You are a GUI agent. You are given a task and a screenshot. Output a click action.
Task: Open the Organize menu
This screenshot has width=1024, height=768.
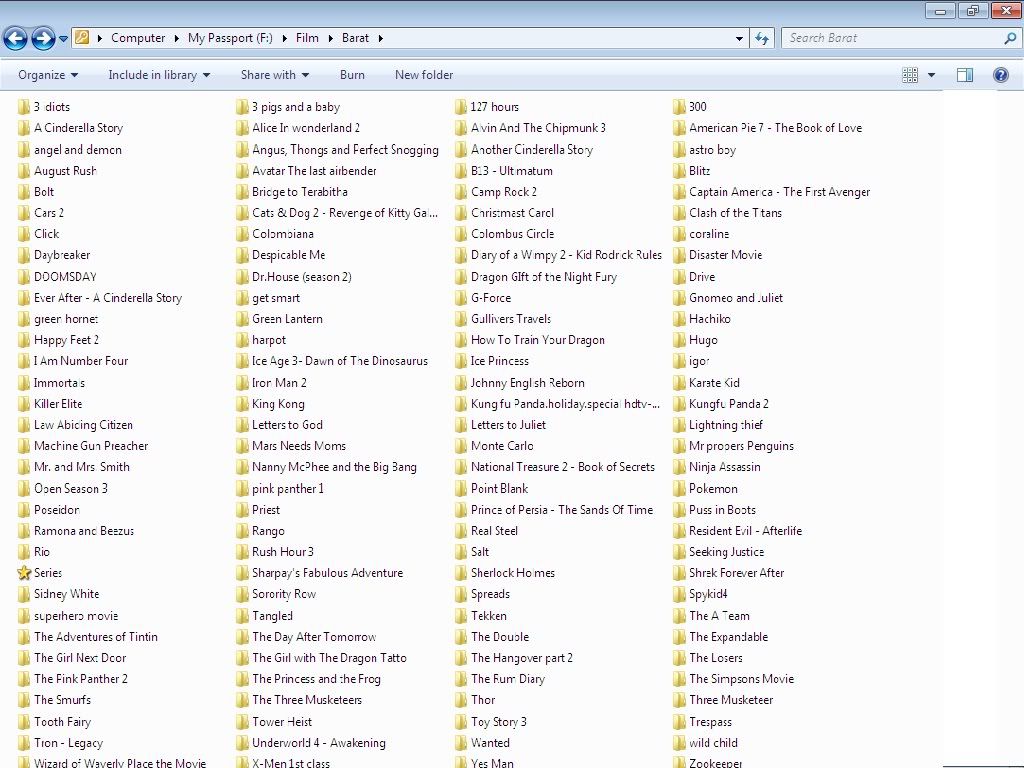point(48,75)
